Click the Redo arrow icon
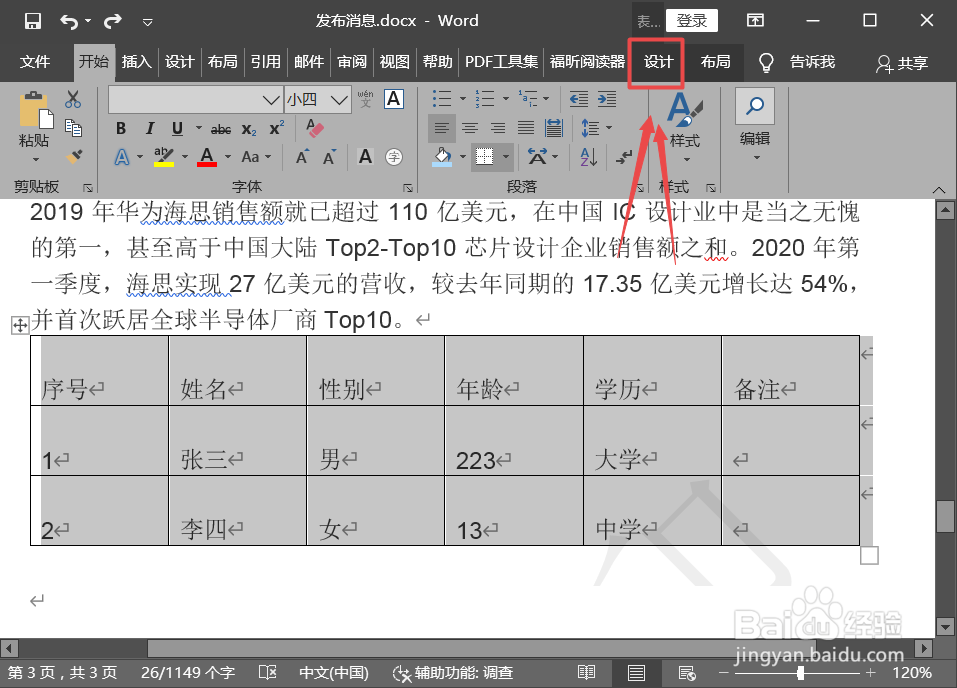Viewport: 957px width, 688px height. (112, 22)
